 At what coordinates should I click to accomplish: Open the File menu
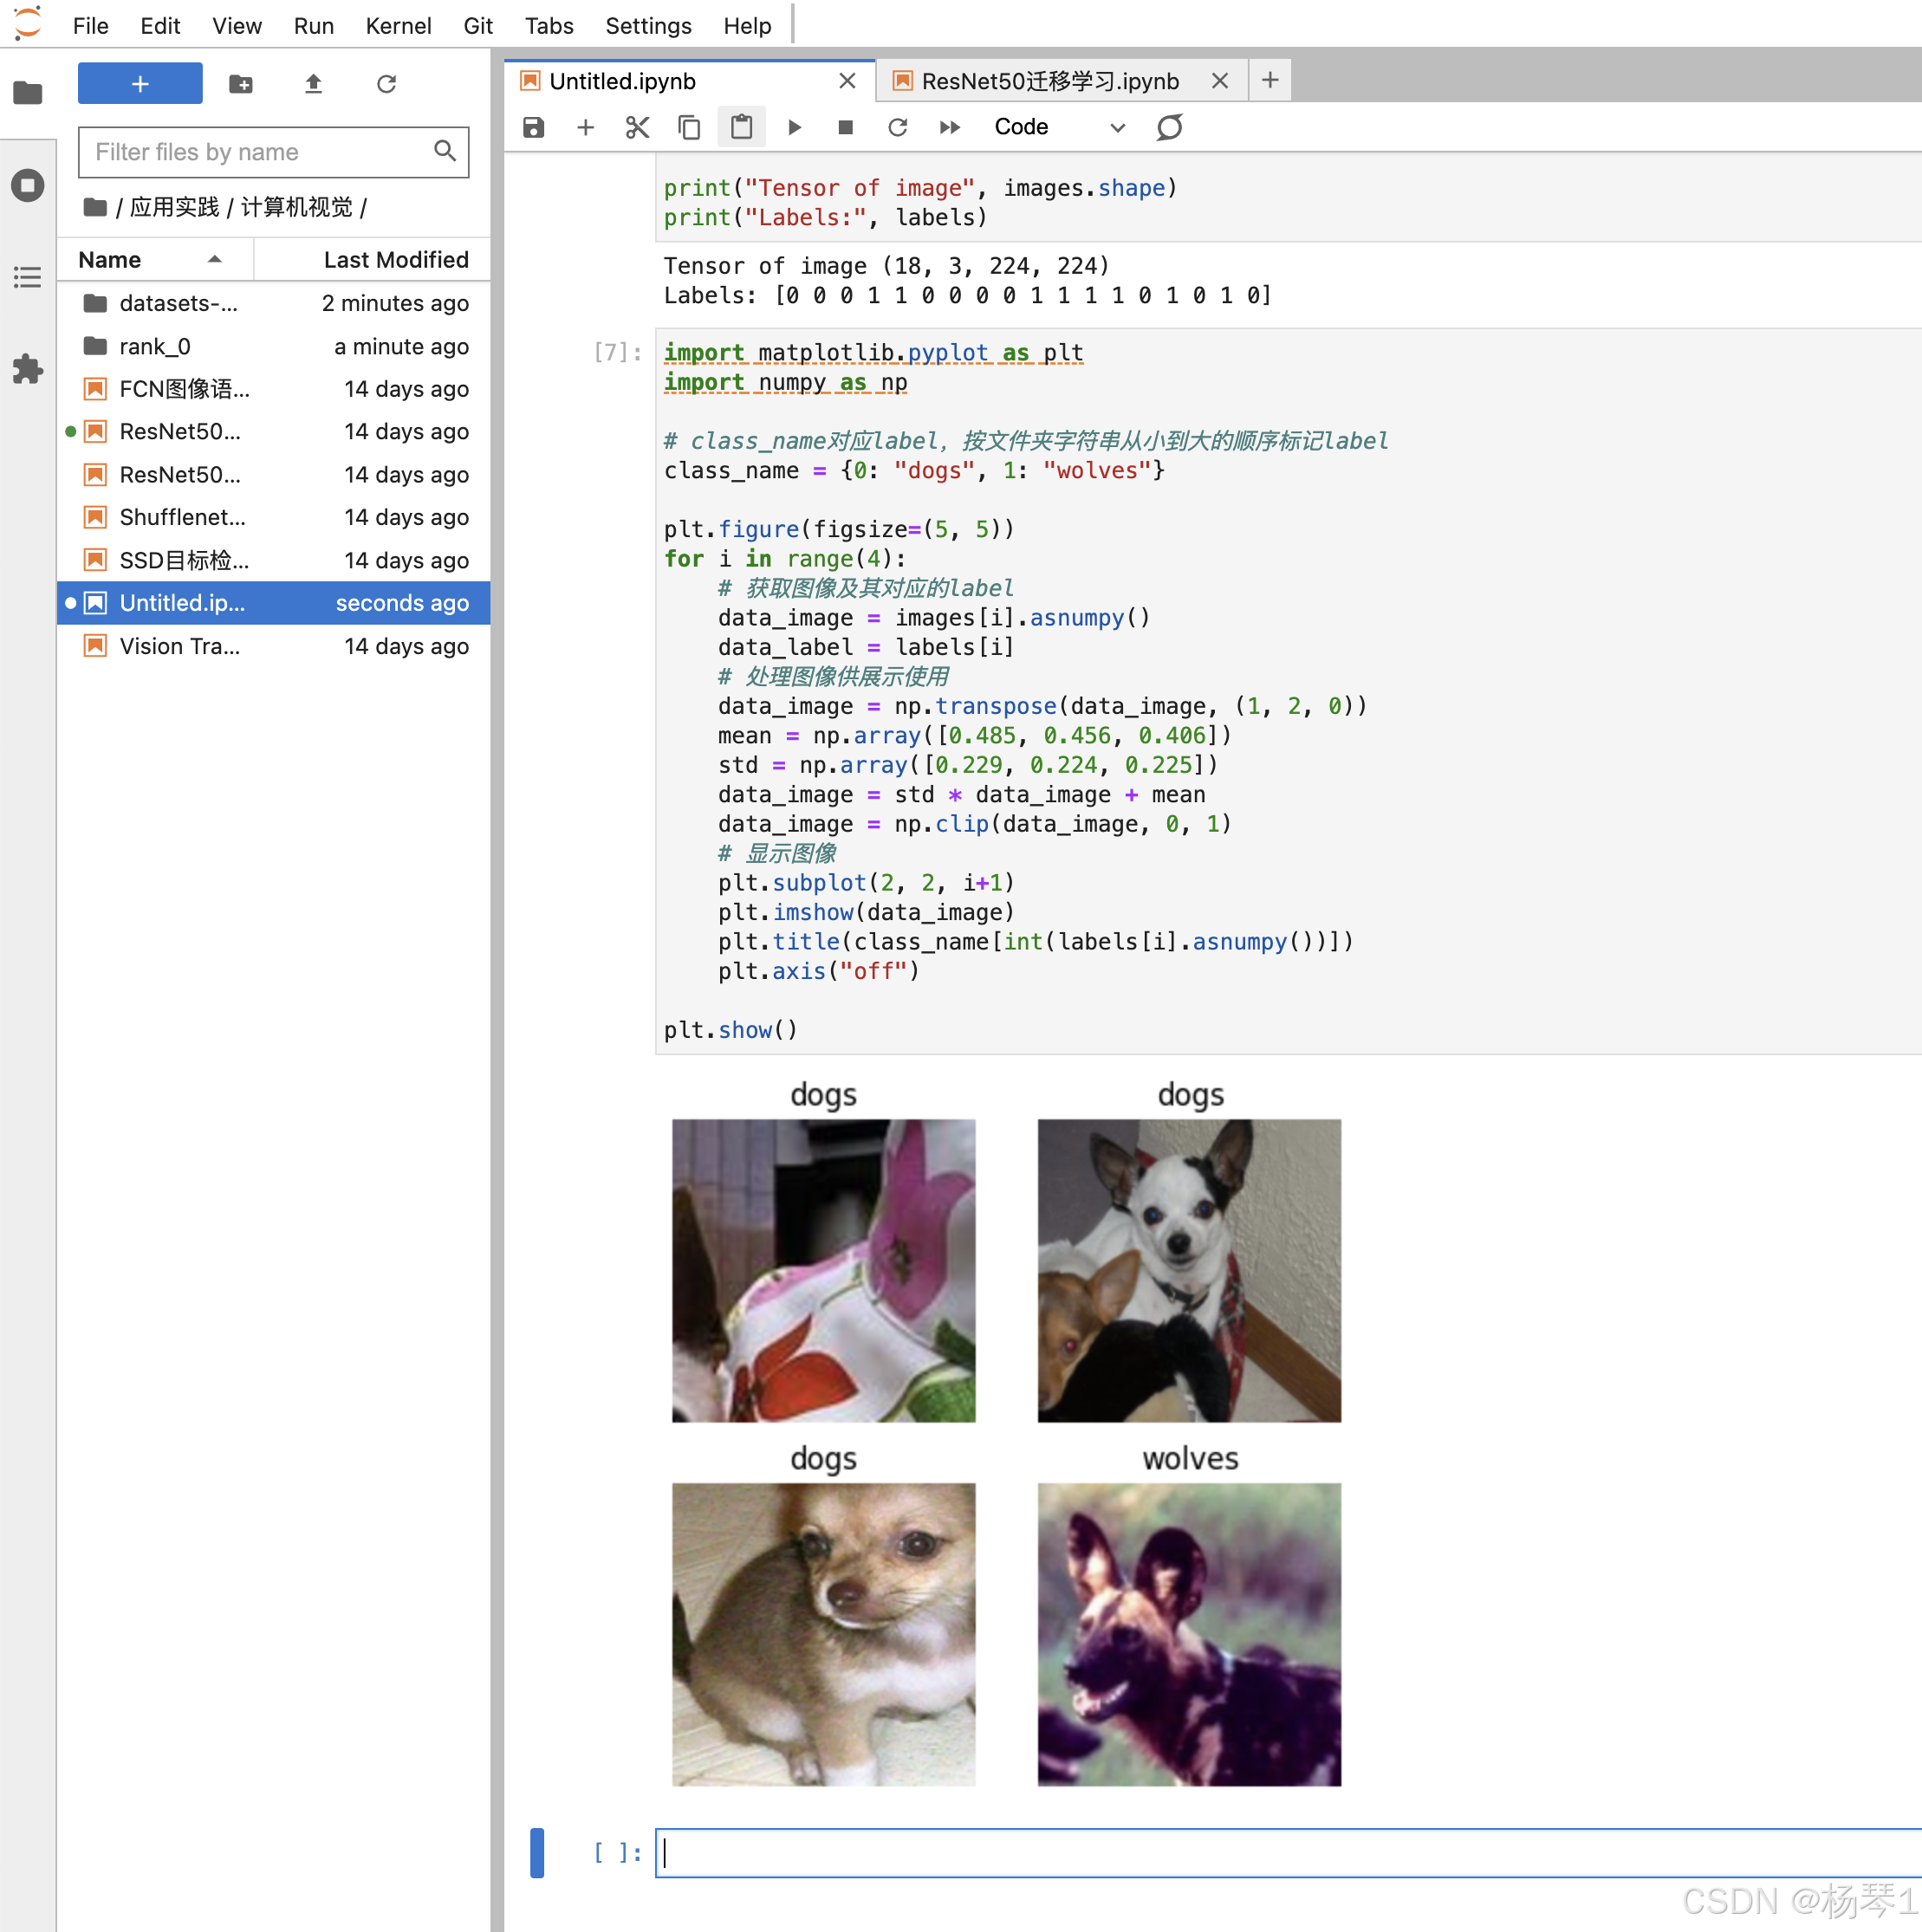91,25
